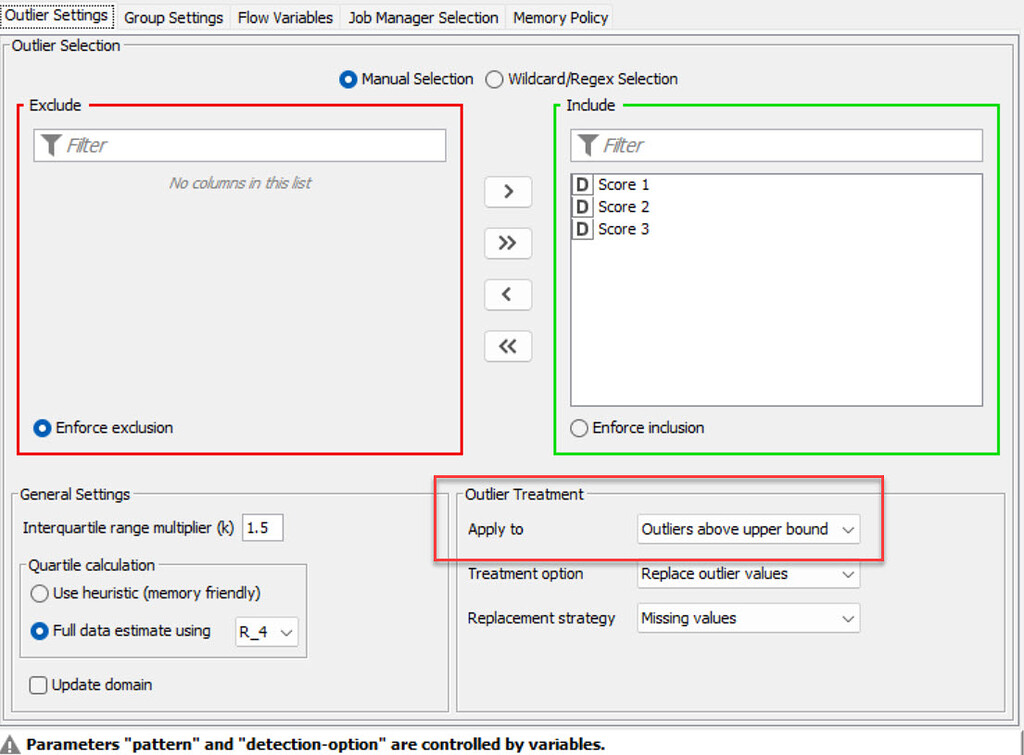Select Enforce inclusion radio button
1024x755 pixels.
(637, 428)
